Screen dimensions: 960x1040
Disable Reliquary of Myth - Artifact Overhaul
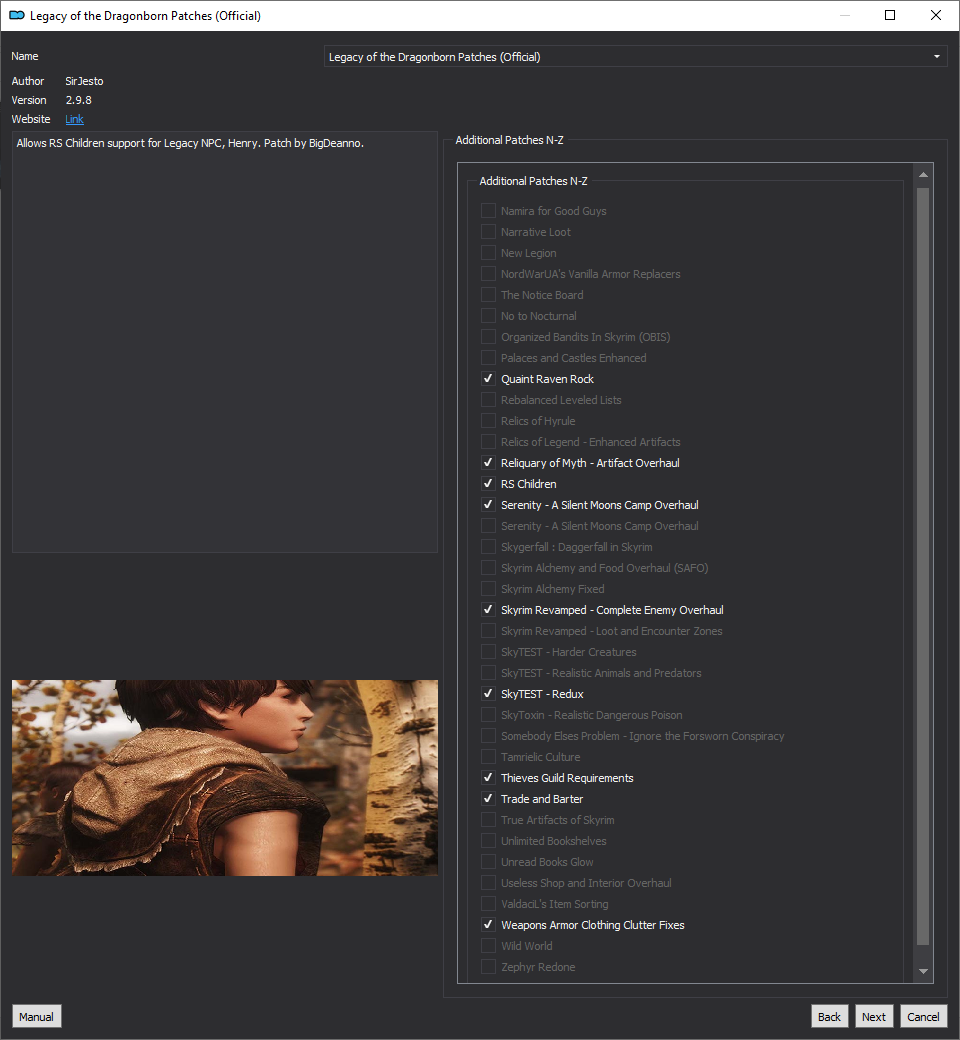488,463
